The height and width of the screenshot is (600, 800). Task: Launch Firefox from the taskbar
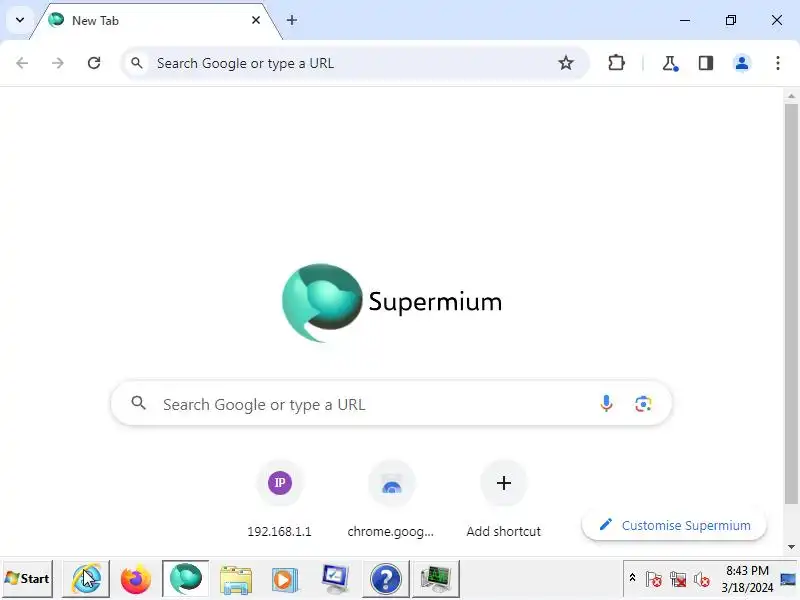136,579
